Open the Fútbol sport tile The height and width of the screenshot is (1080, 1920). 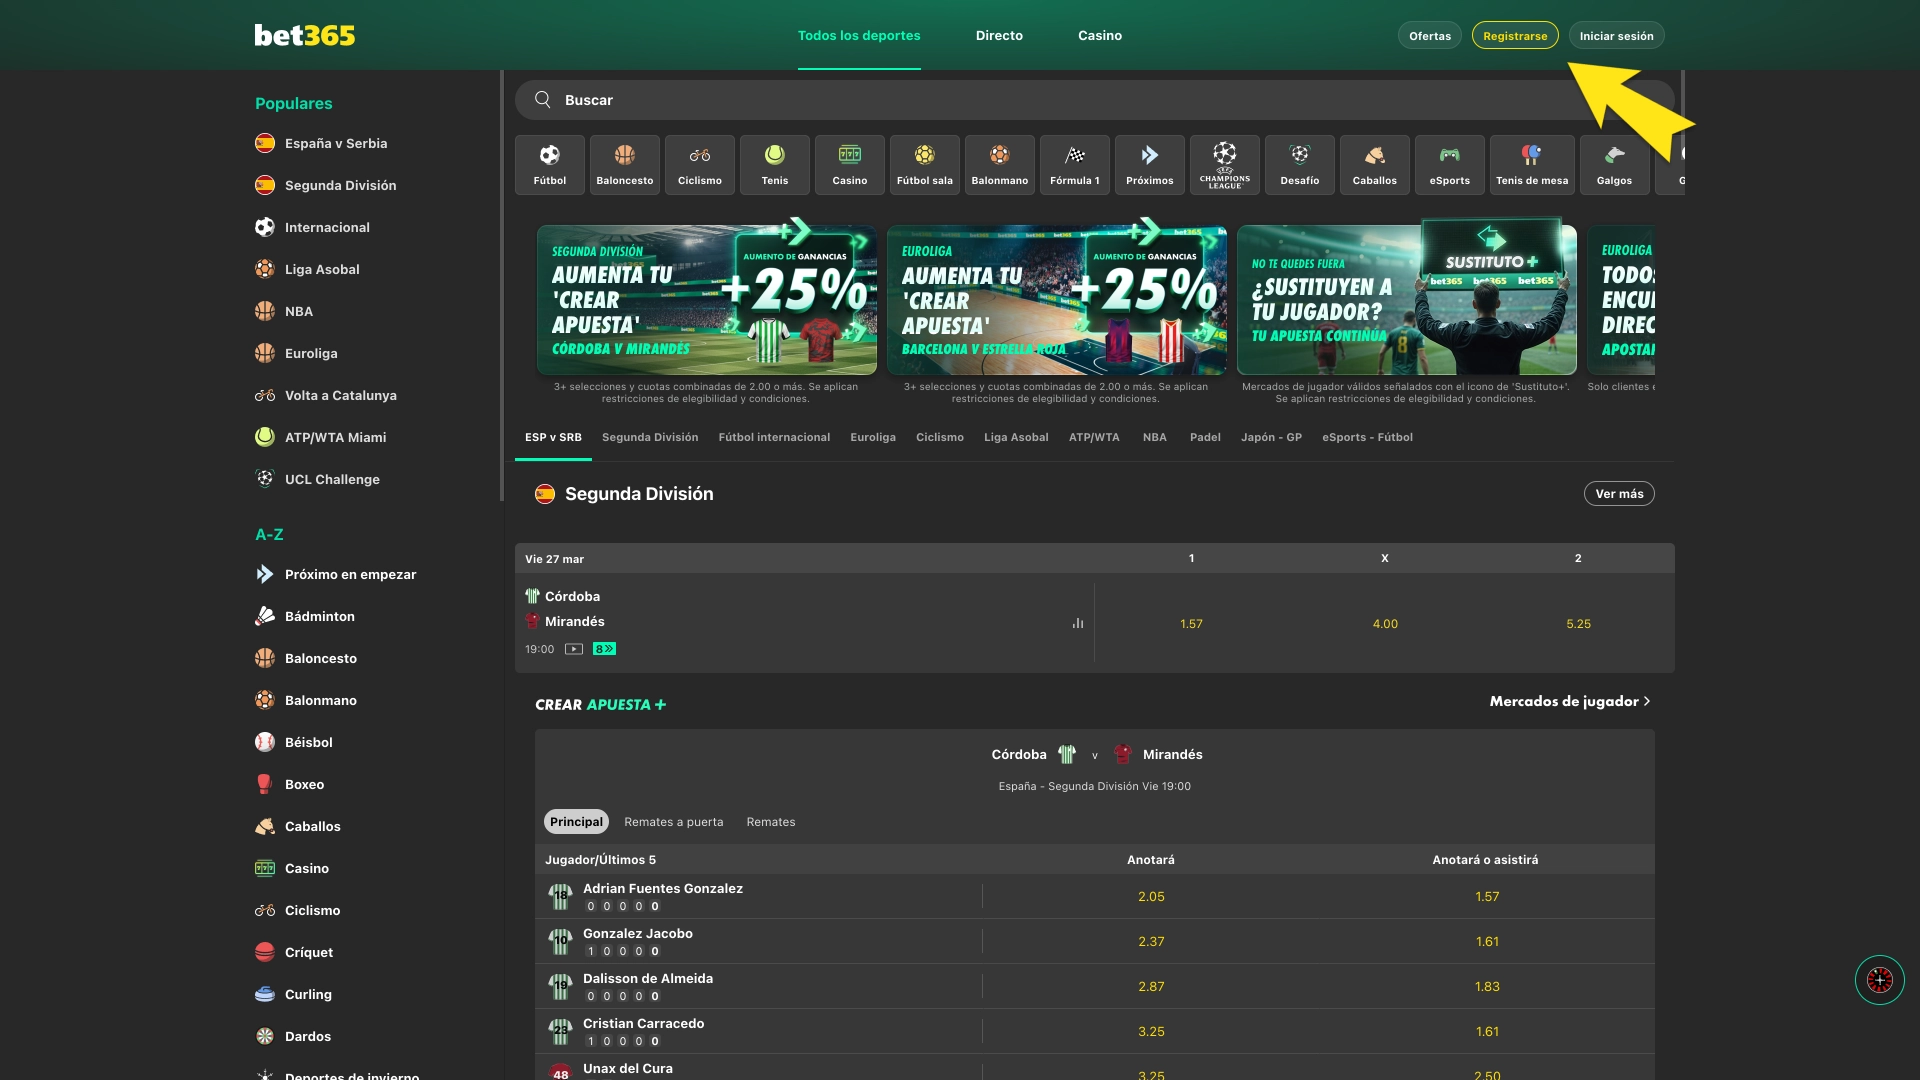[549, 165]
